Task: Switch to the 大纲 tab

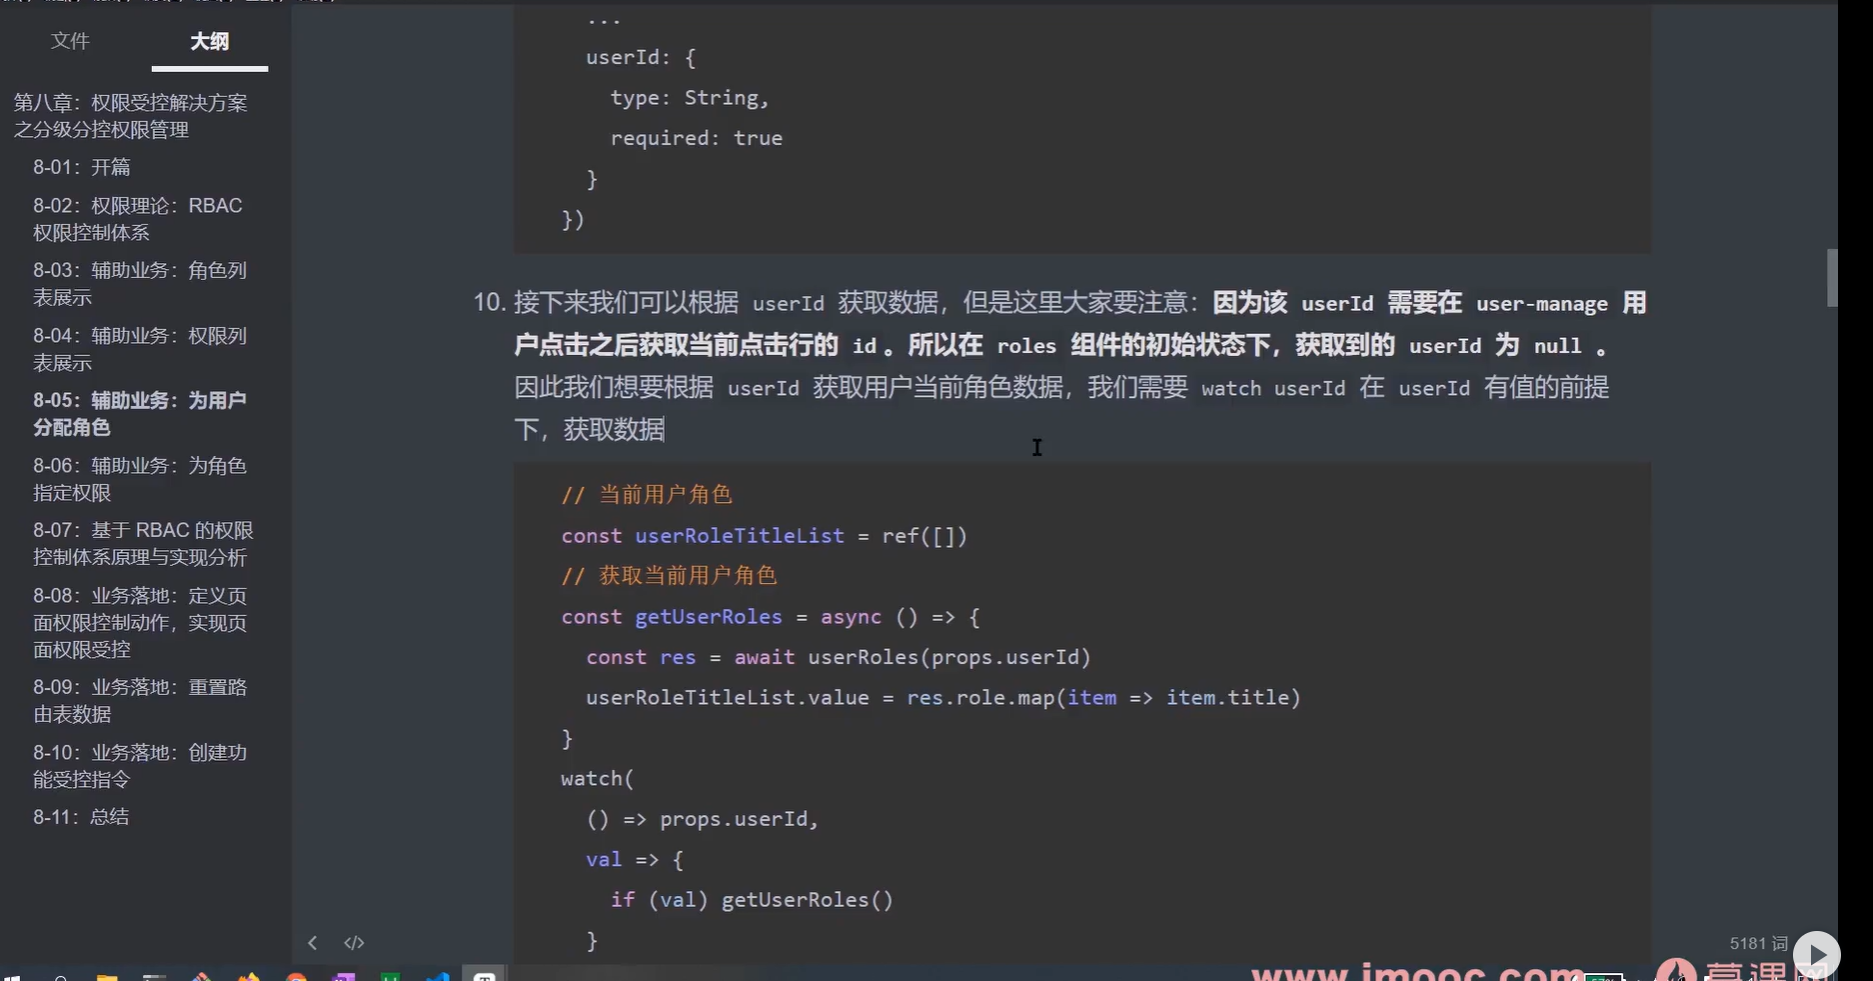Action: (208, 41)
